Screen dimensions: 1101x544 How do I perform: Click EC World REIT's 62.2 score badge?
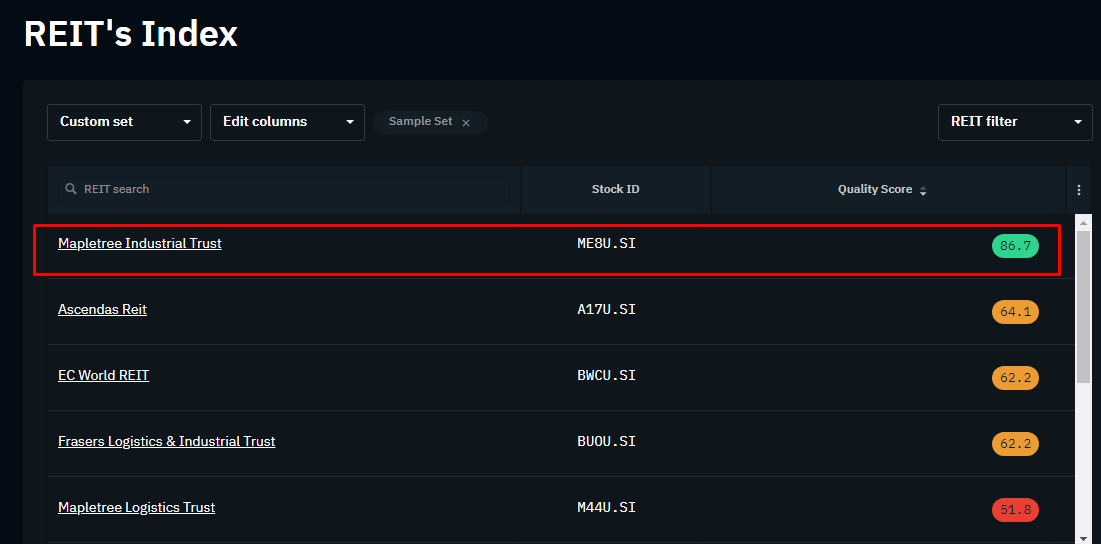(1015, 378)
